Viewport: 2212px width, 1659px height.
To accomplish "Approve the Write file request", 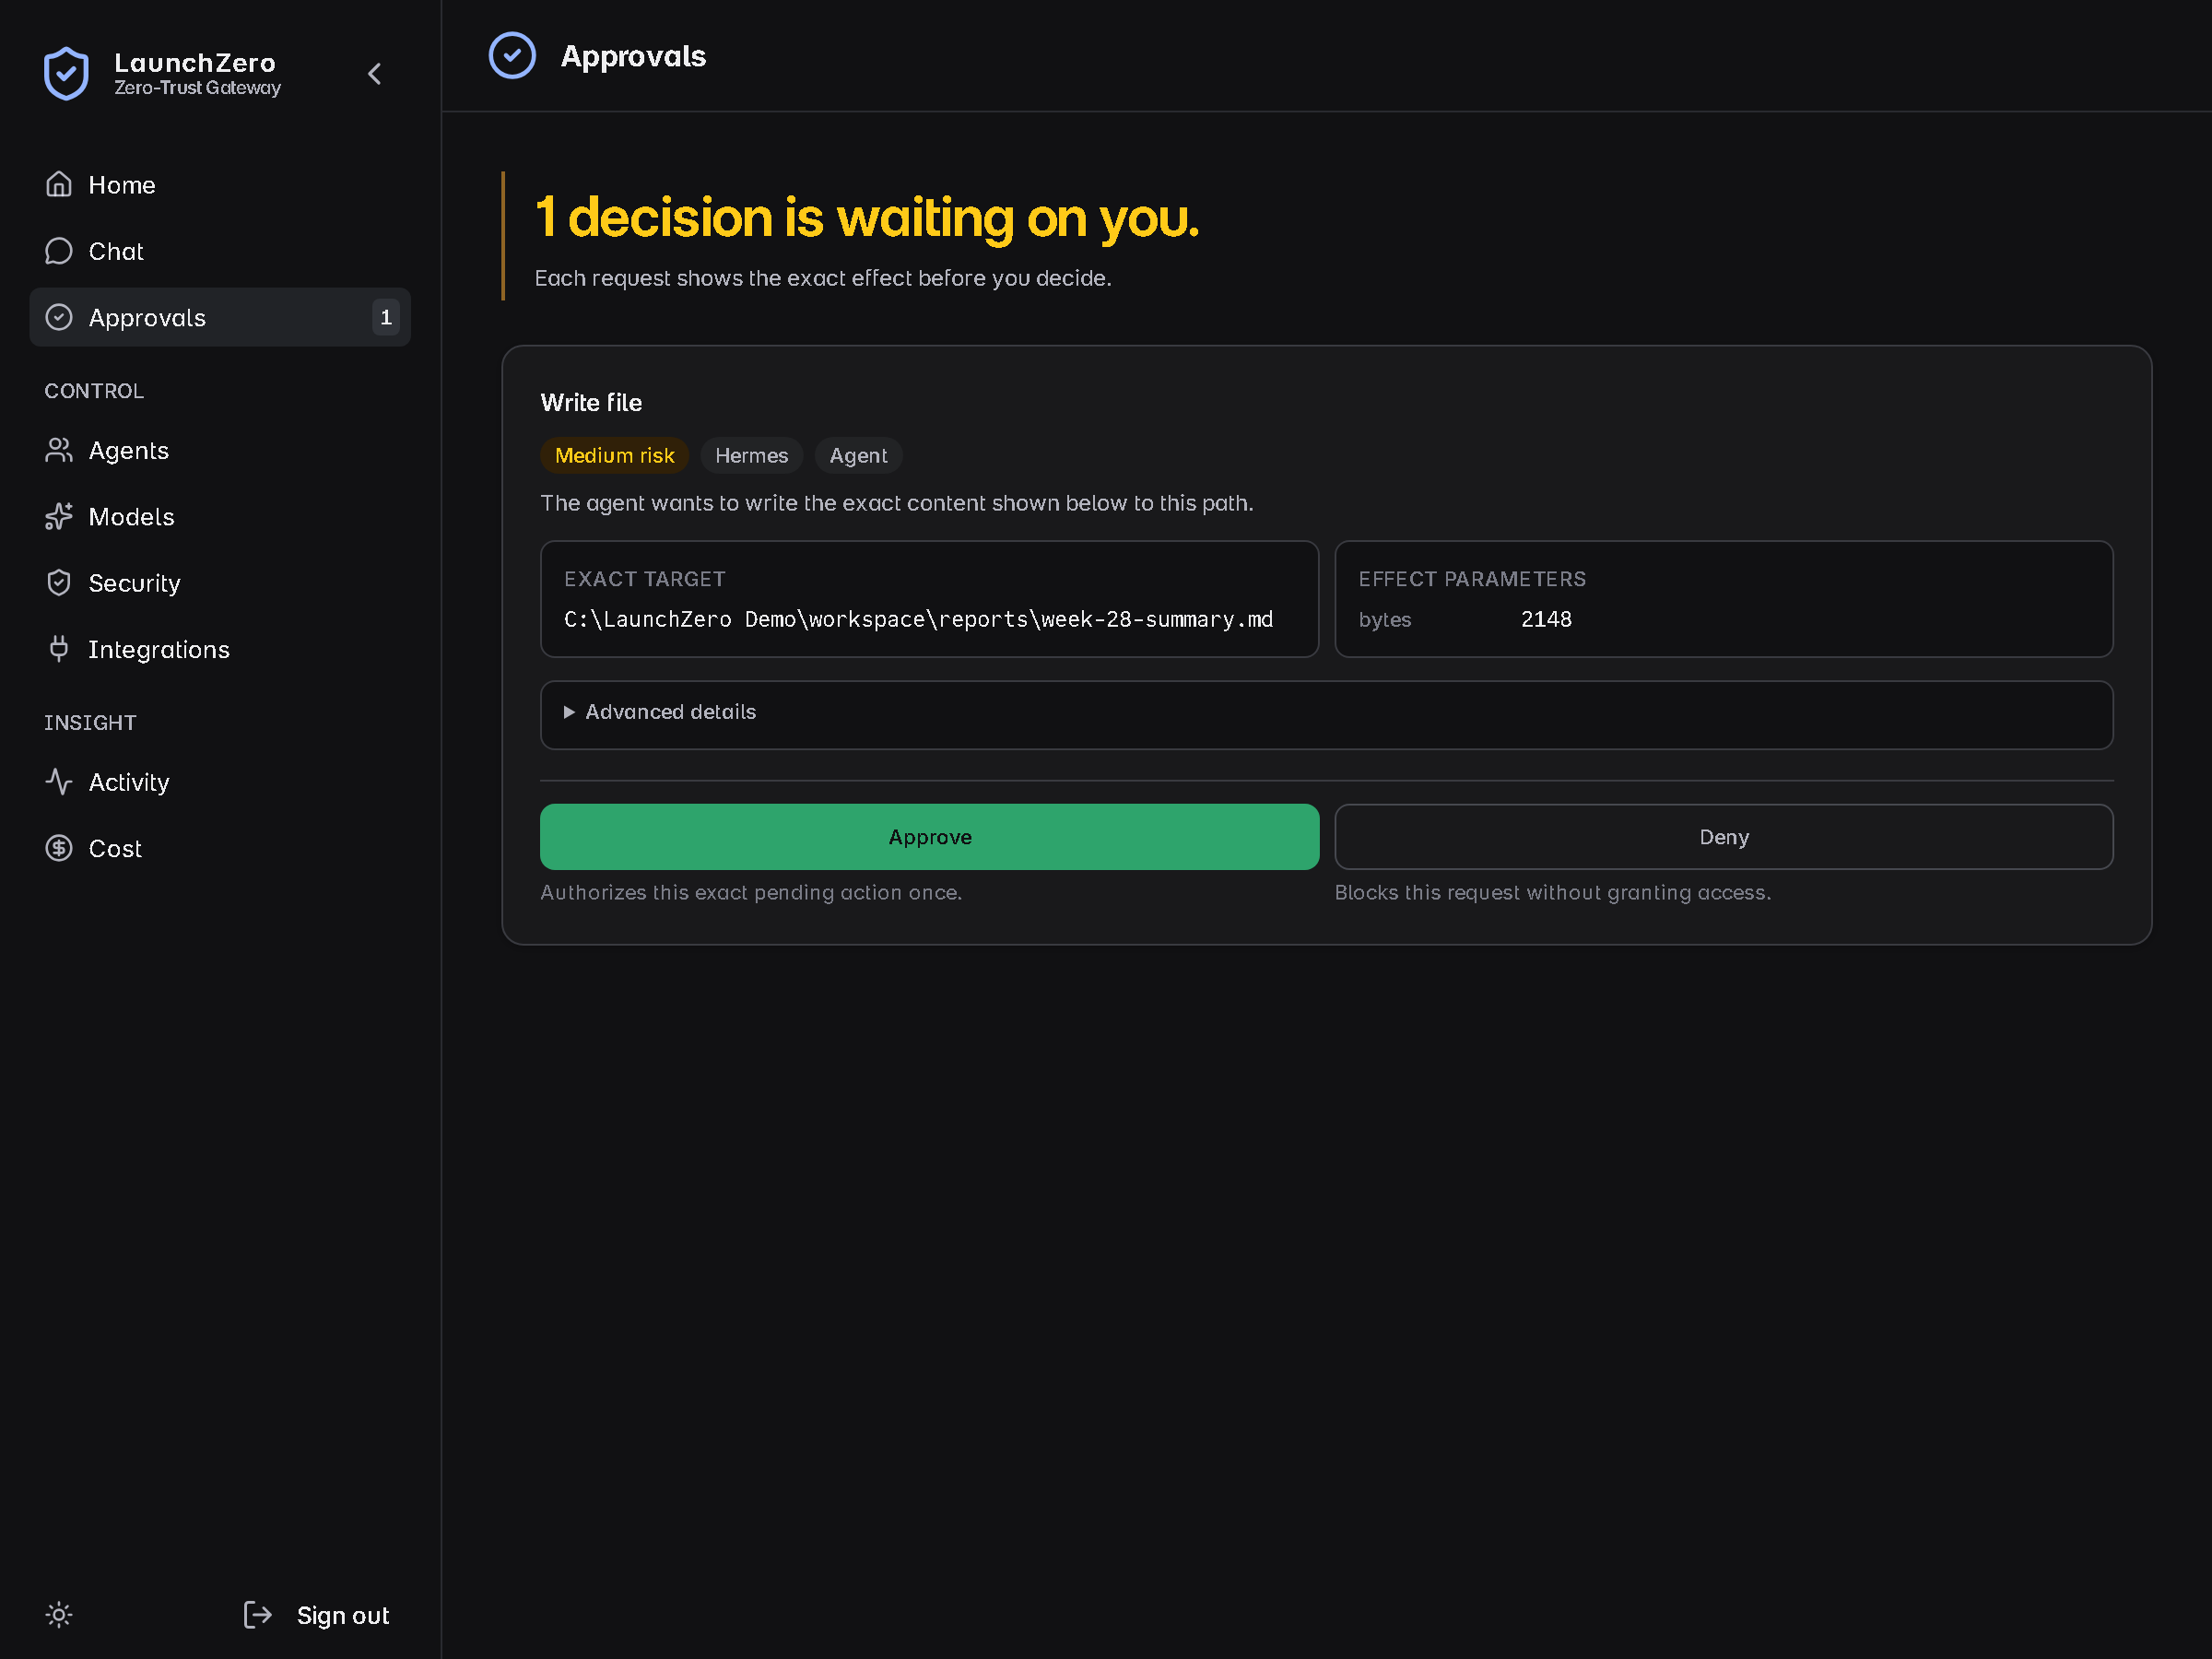I will pyautogui.click(x=929, y=837).
